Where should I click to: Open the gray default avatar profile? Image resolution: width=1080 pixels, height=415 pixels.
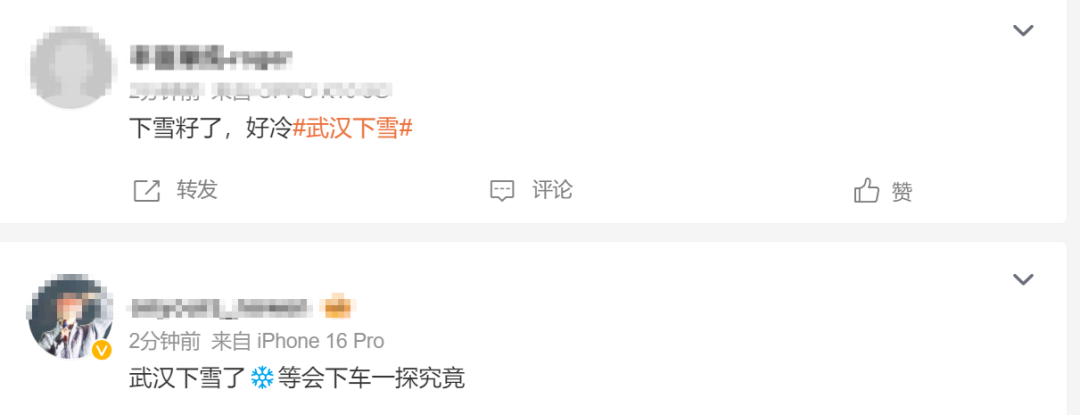71,67
